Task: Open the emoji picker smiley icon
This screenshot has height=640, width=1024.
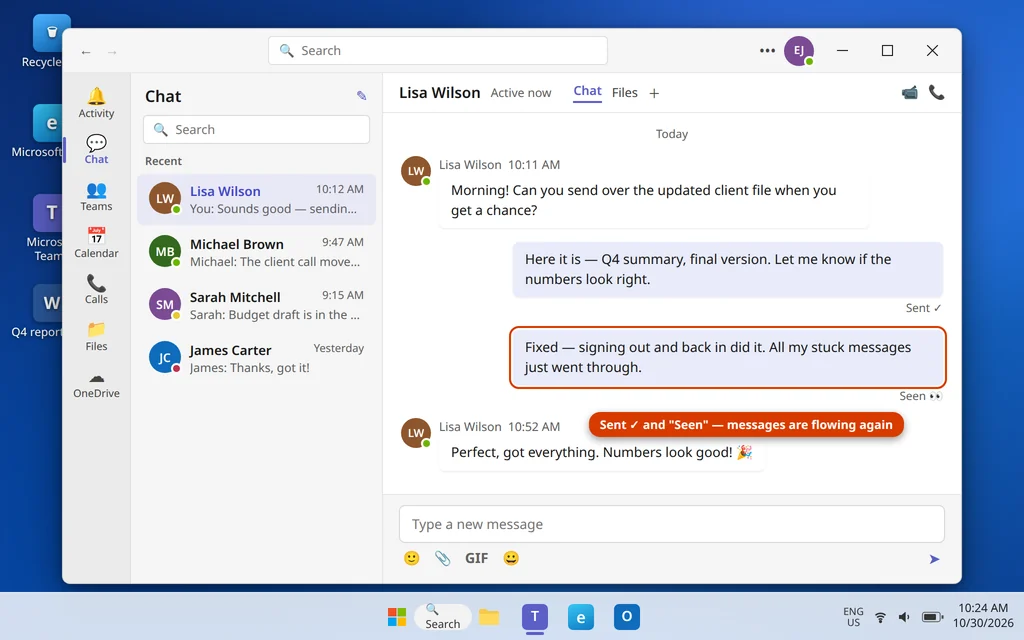Action: (x=411, y=558)
